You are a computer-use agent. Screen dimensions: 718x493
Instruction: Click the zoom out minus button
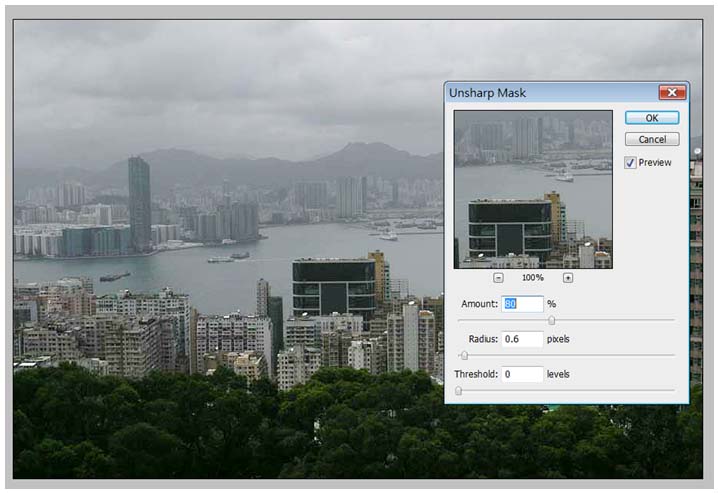point(498,277)
